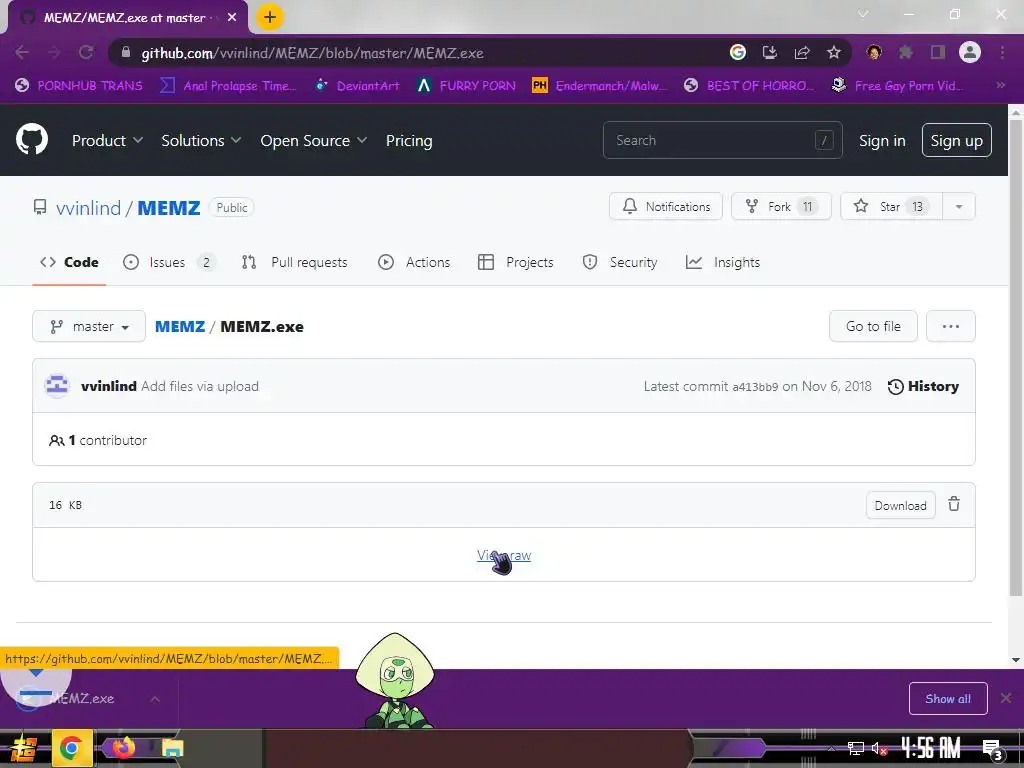This screenshot has height=768, width=1024.
Task: Open the Security tab
Action: coord(620,262)
